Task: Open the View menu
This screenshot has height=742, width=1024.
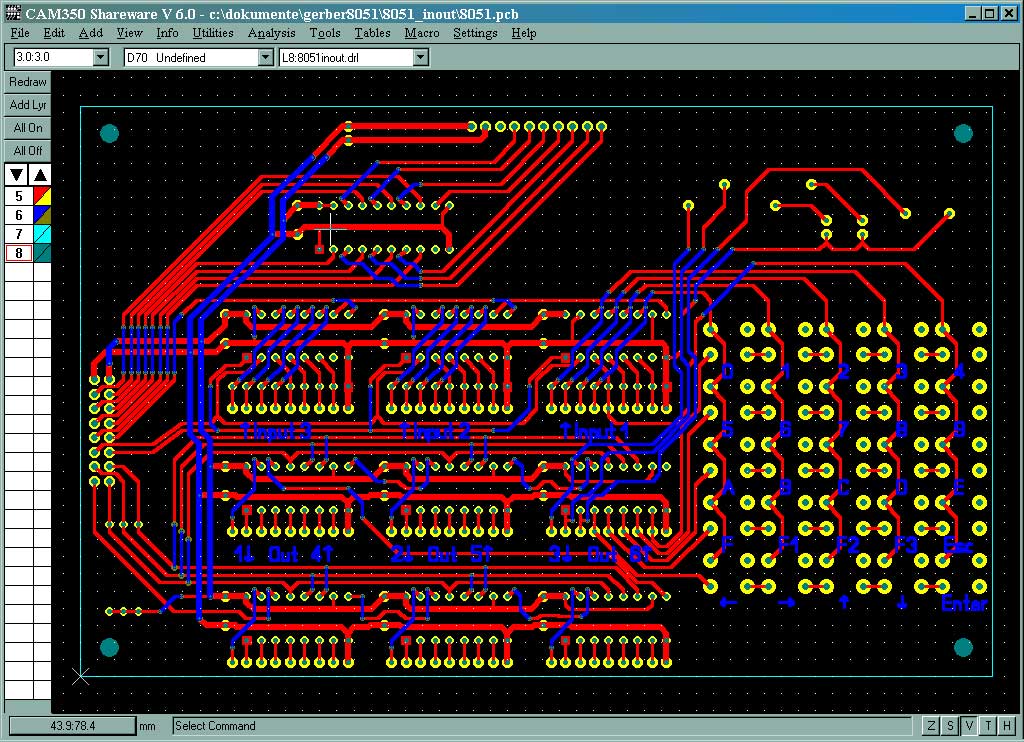Action: click(x=129, y=33)
